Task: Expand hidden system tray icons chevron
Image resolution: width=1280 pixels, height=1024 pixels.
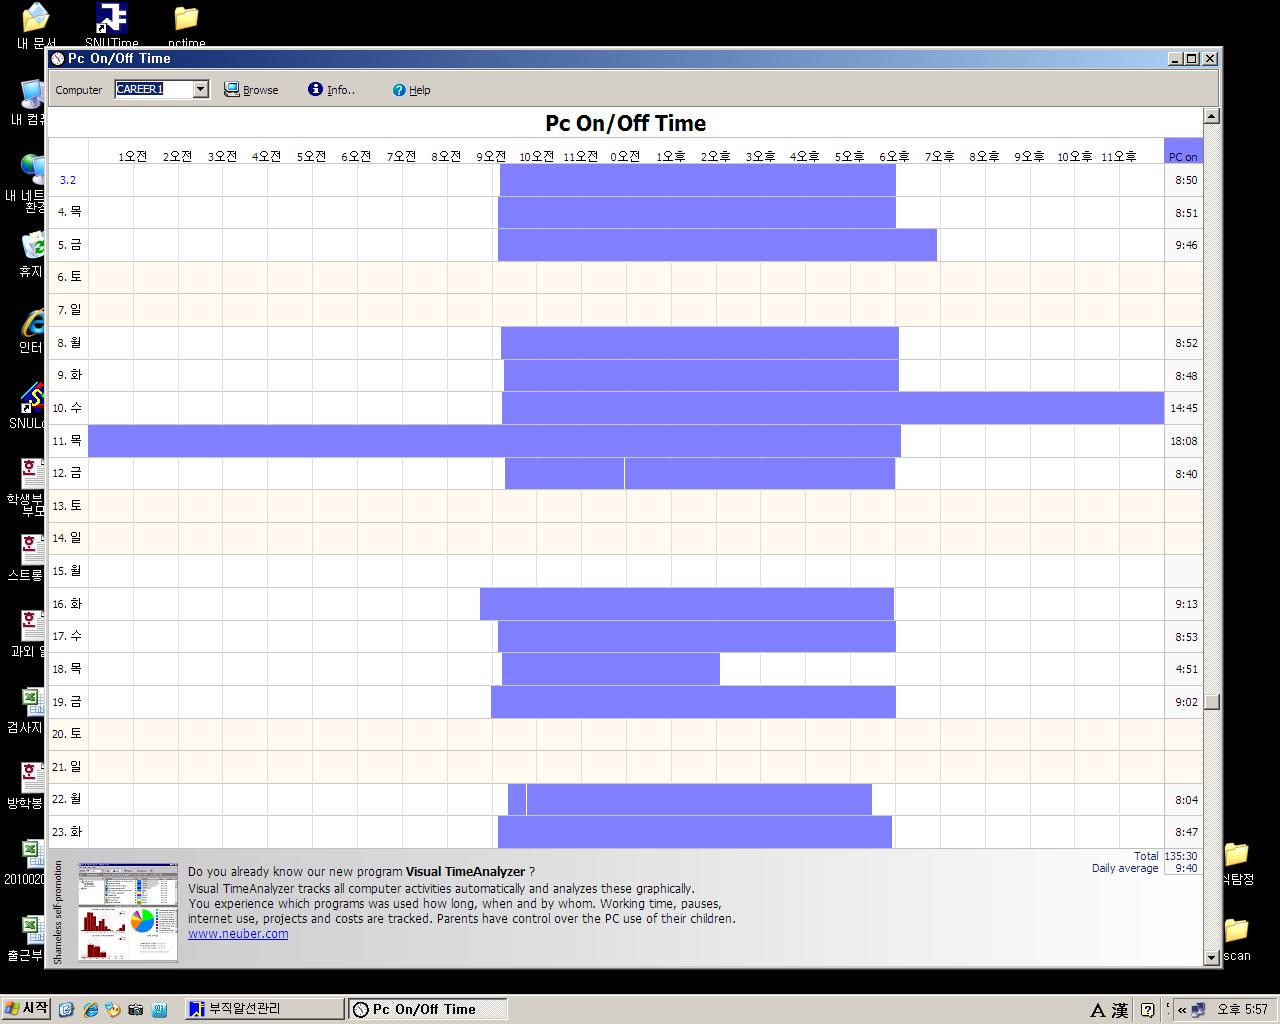Action: coord(1181,1010)
